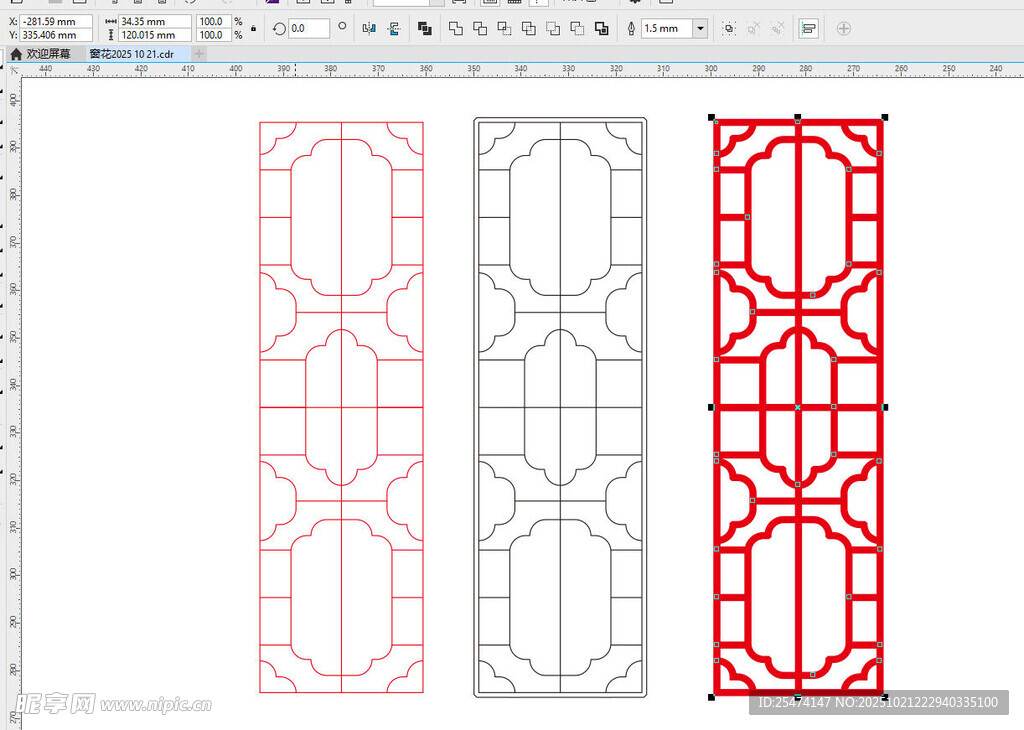Toggle the lock ratio padlock
The image size is (1024, 730).
pyautogui.click(x=253, y=29)
